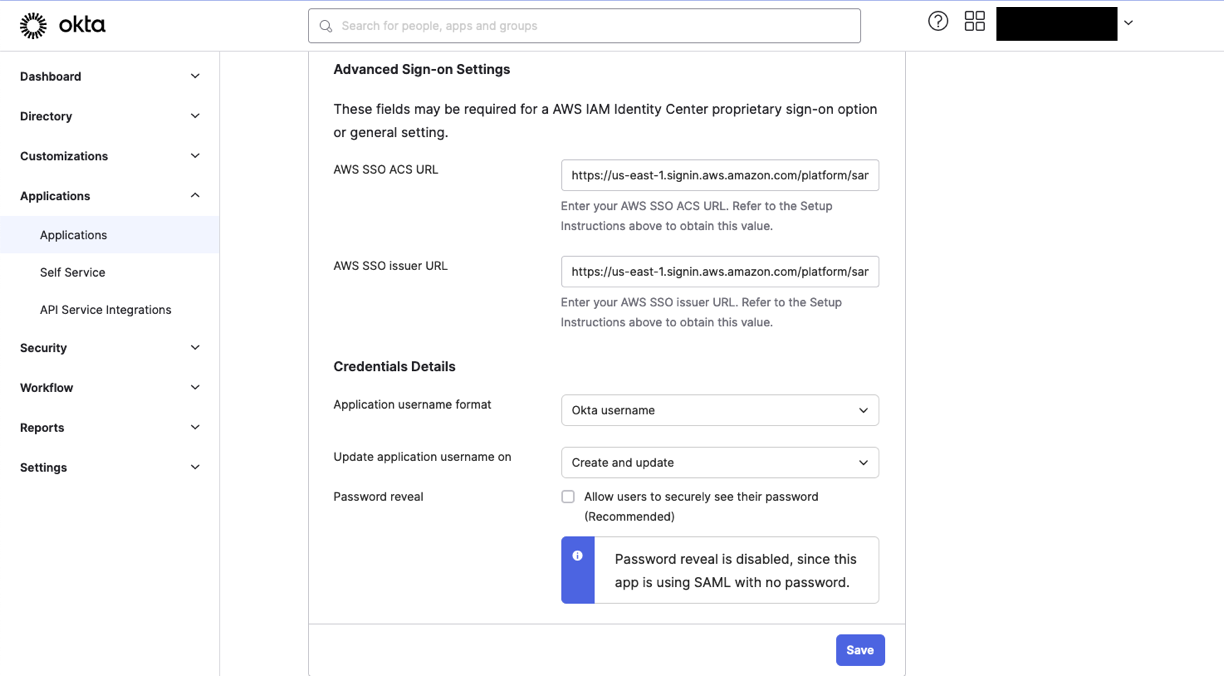Click the search magnifier icon
Image resolution: width=1224 pixels, height=676 pixels.
click(325, 25)
